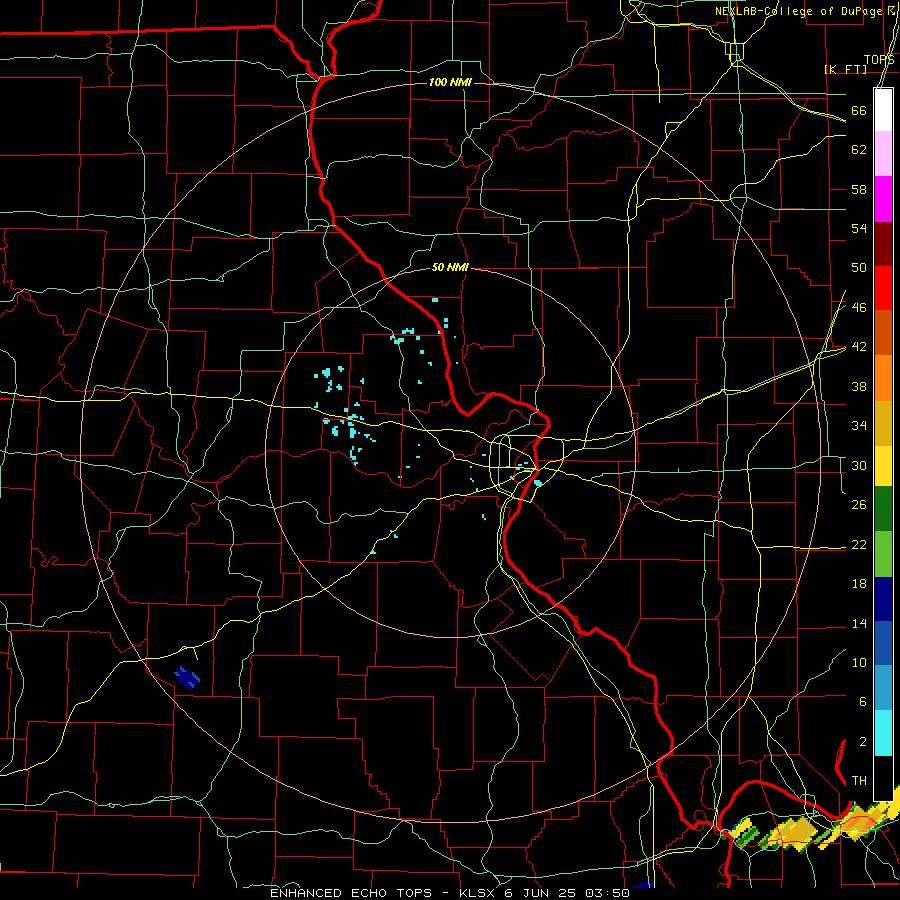Click the legend value 30
The image size is (900, 900).
859,465
